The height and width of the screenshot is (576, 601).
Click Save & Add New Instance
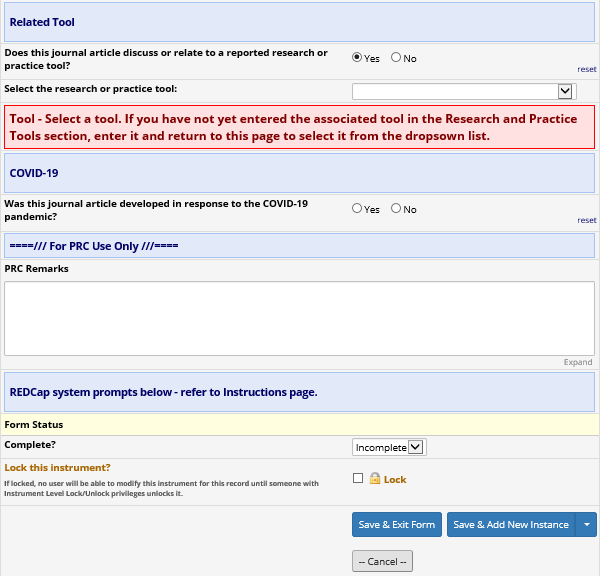[x=511, y=525]
